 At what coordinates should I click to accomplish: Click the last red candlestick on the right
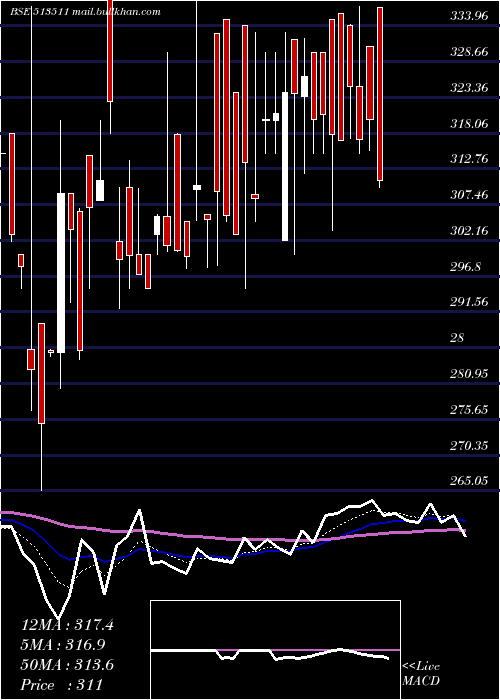pyautogui.click(x=380, y=94)
